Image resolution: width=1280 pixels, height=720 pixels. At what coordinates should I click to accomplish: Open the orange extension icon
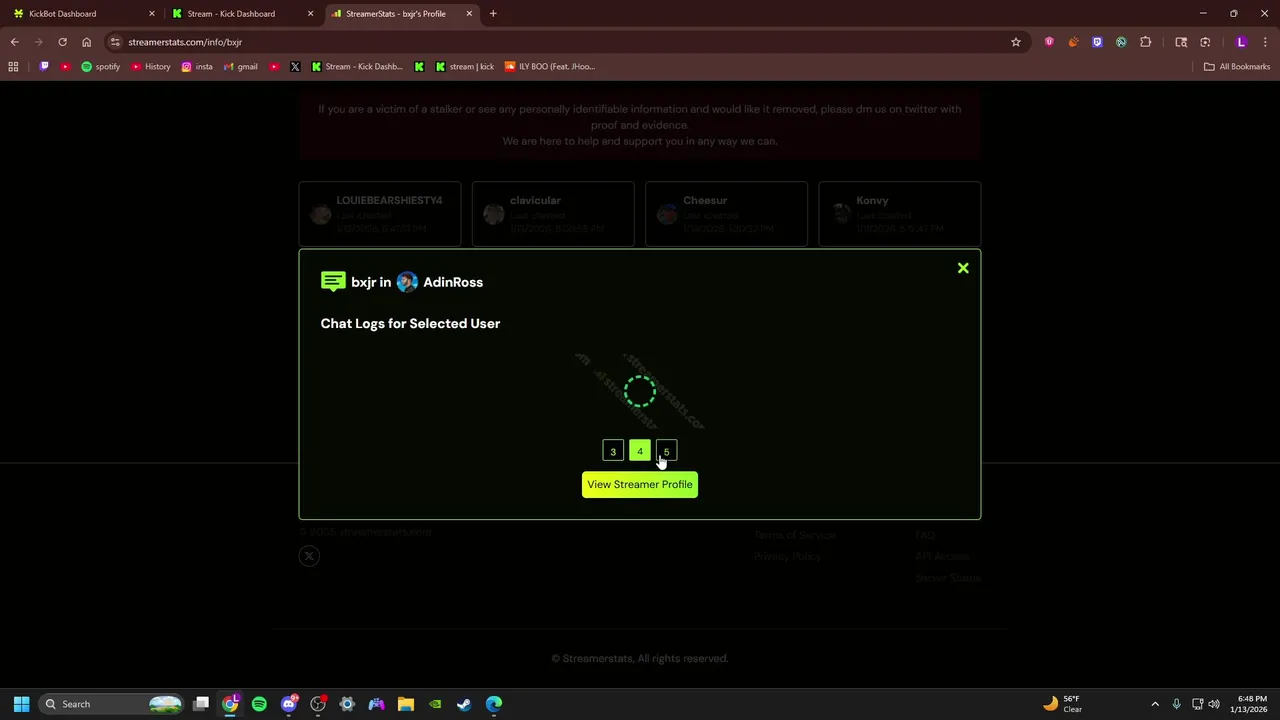point(1073,42)
